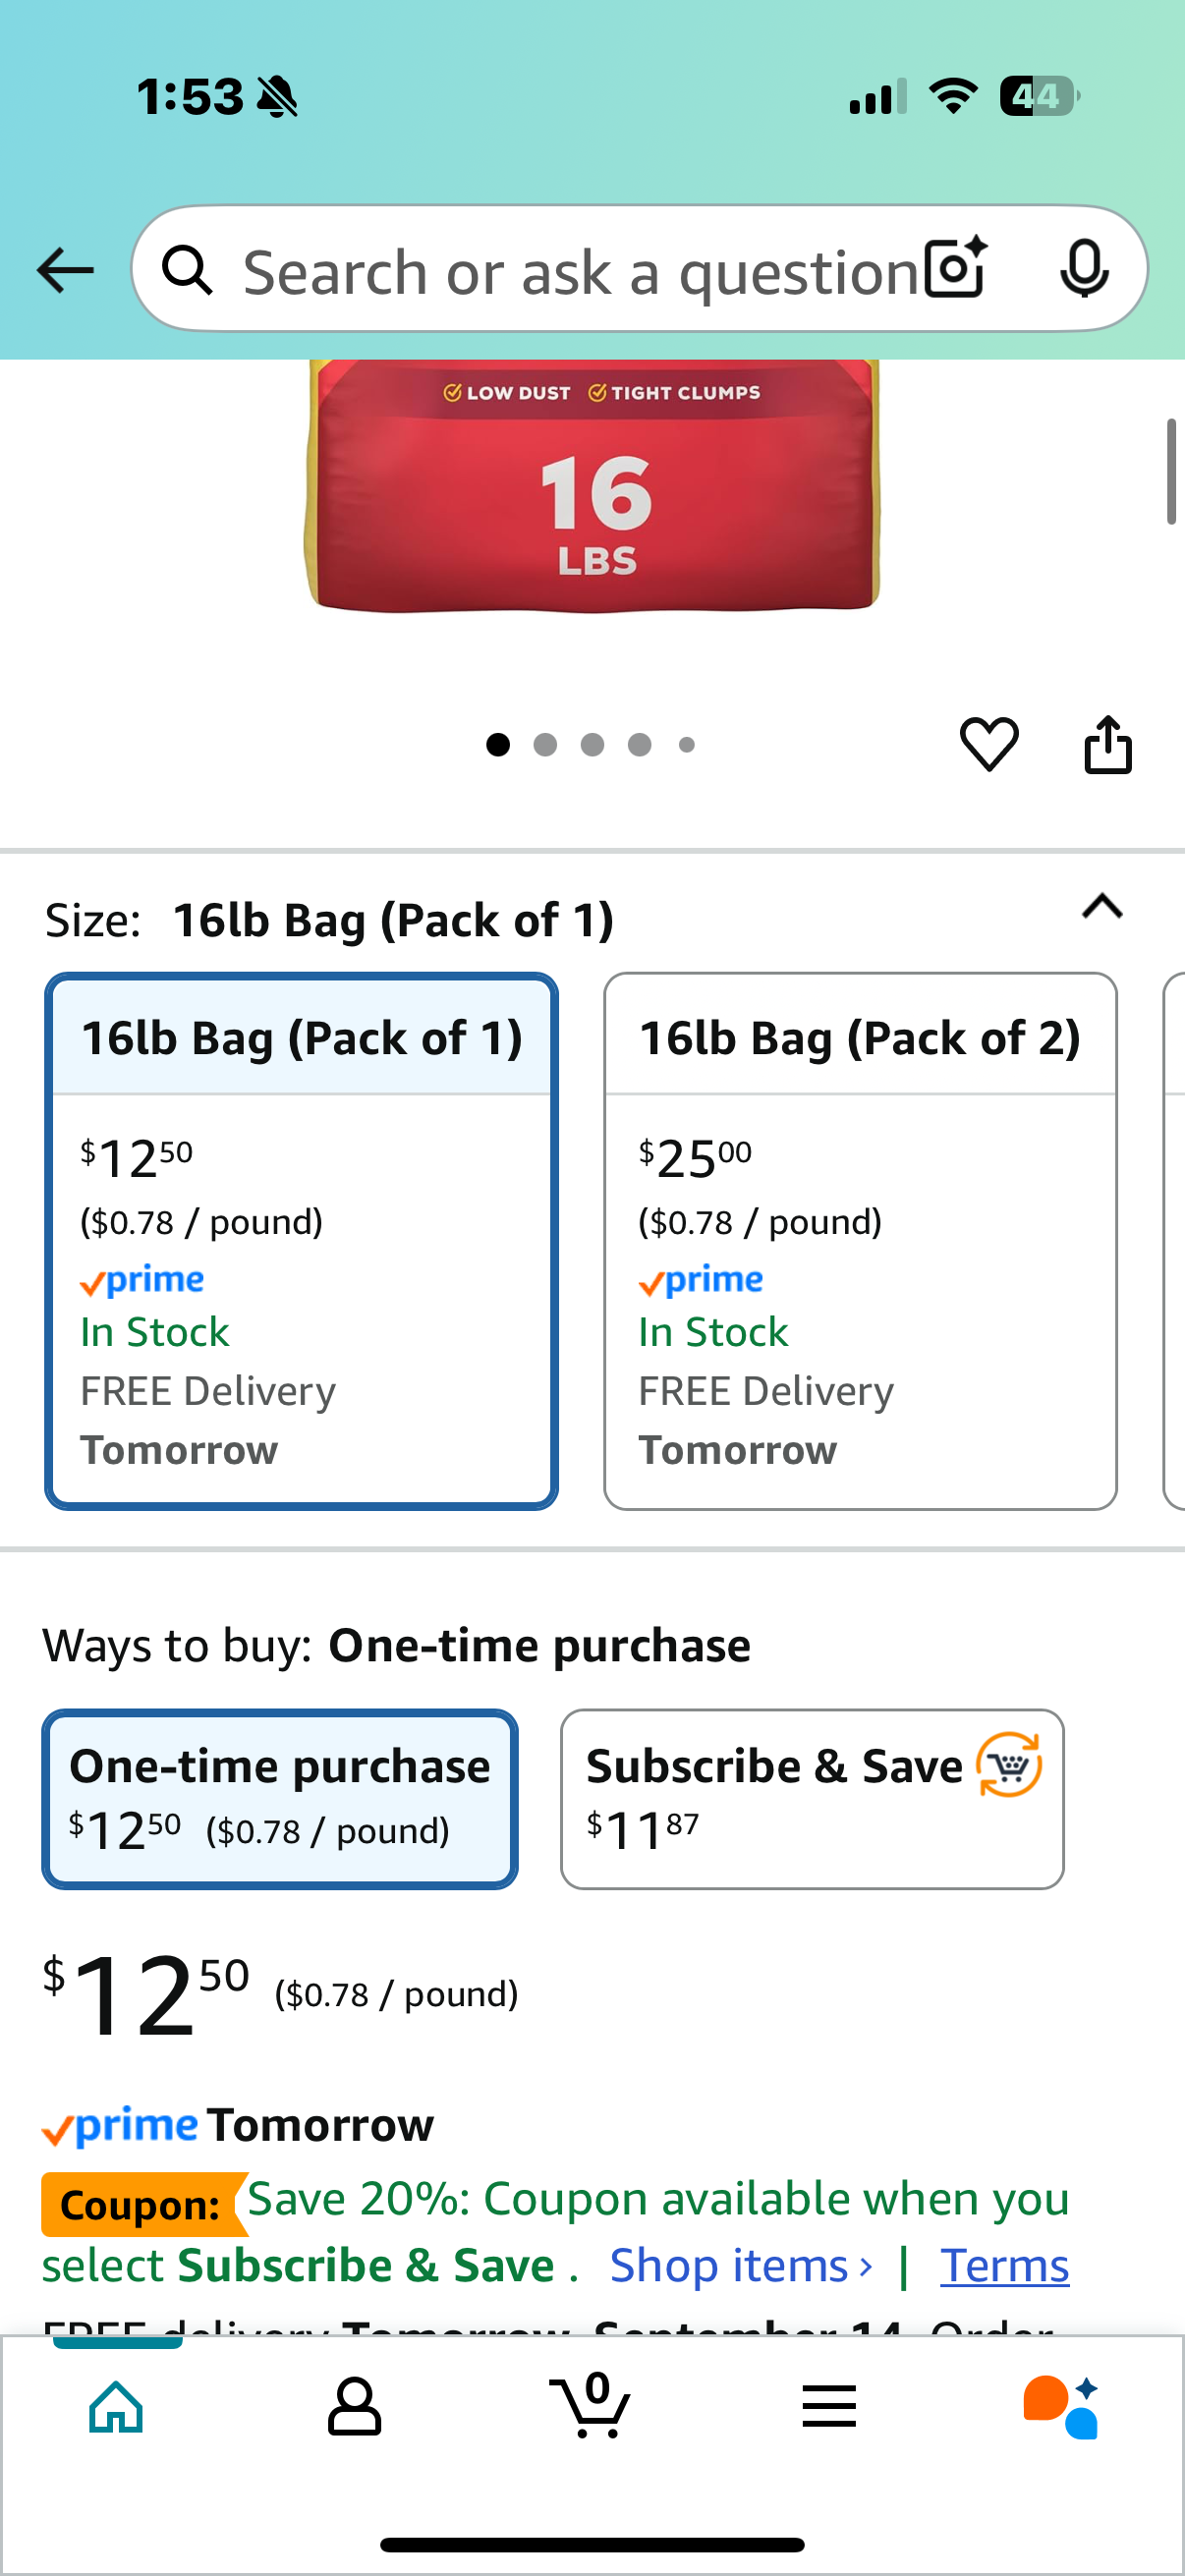Collapse the Size section chevron
This screenshot has height=2576, width=1185.
(x=1102, y=907)
